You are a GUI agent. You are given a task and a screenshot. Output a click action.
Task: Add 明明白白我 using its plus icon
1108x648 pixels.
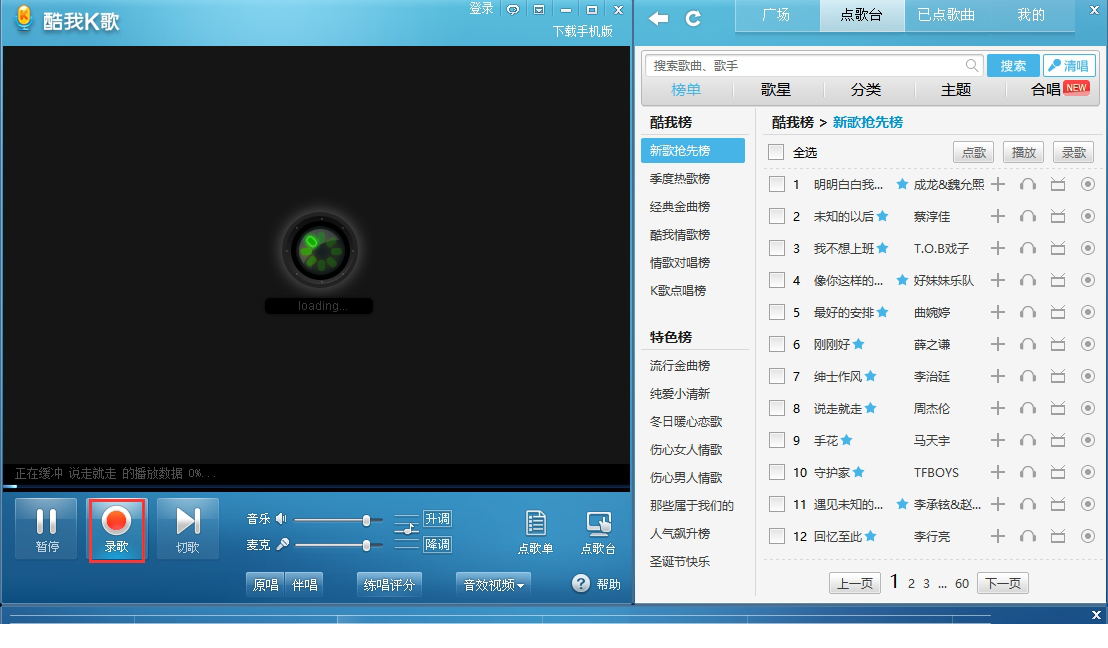(x=998, y=184)
